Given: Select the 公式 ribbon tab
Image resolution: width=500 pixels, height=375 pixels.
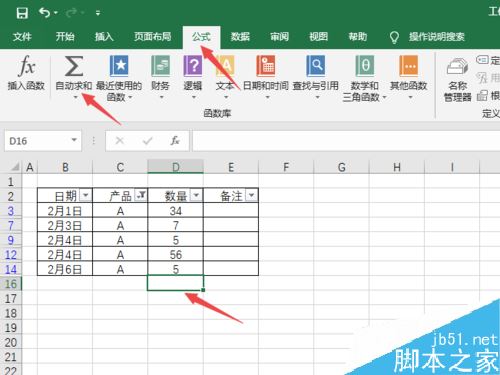Looking at the screenshot, I should (x=201, y=36).
